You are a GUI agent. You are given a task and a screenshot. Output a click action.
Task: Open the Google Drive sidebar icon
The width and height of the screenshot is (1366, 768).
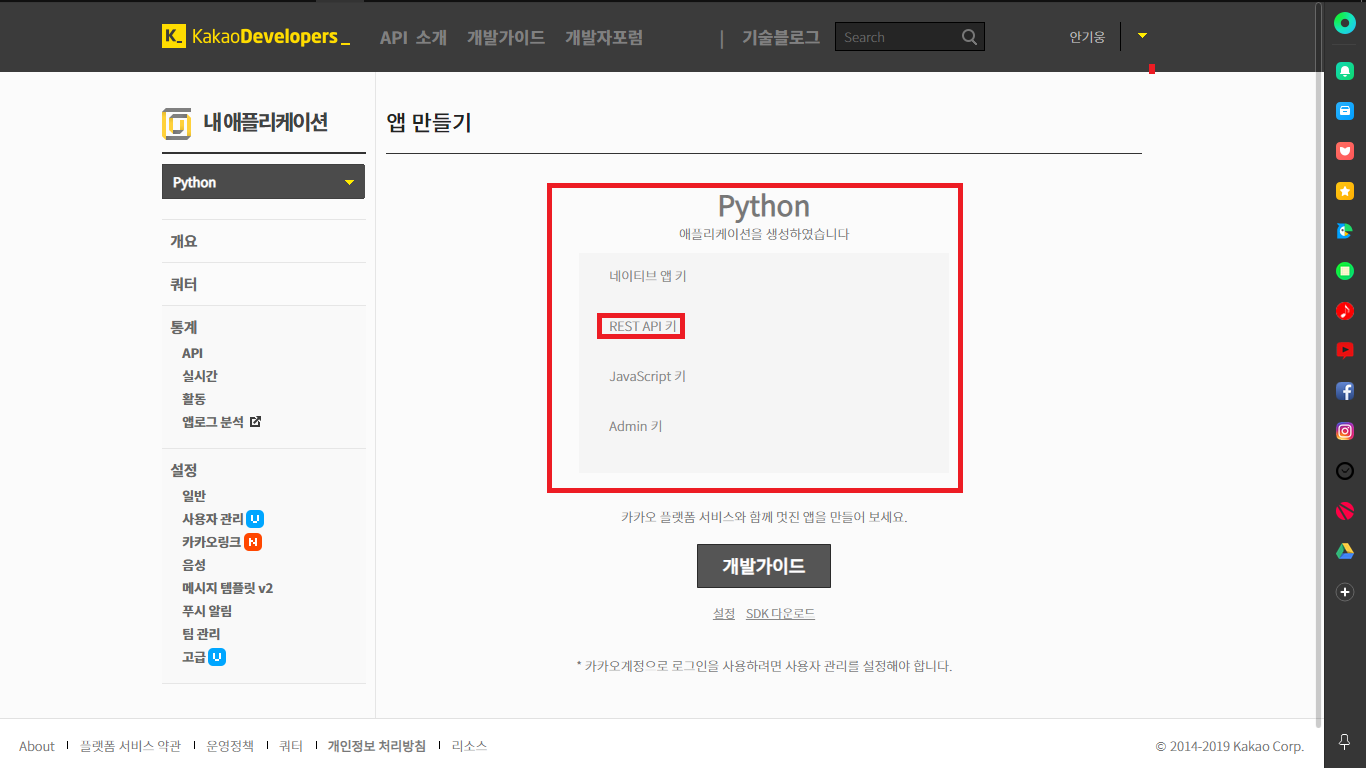click(x=1345, y=551)
